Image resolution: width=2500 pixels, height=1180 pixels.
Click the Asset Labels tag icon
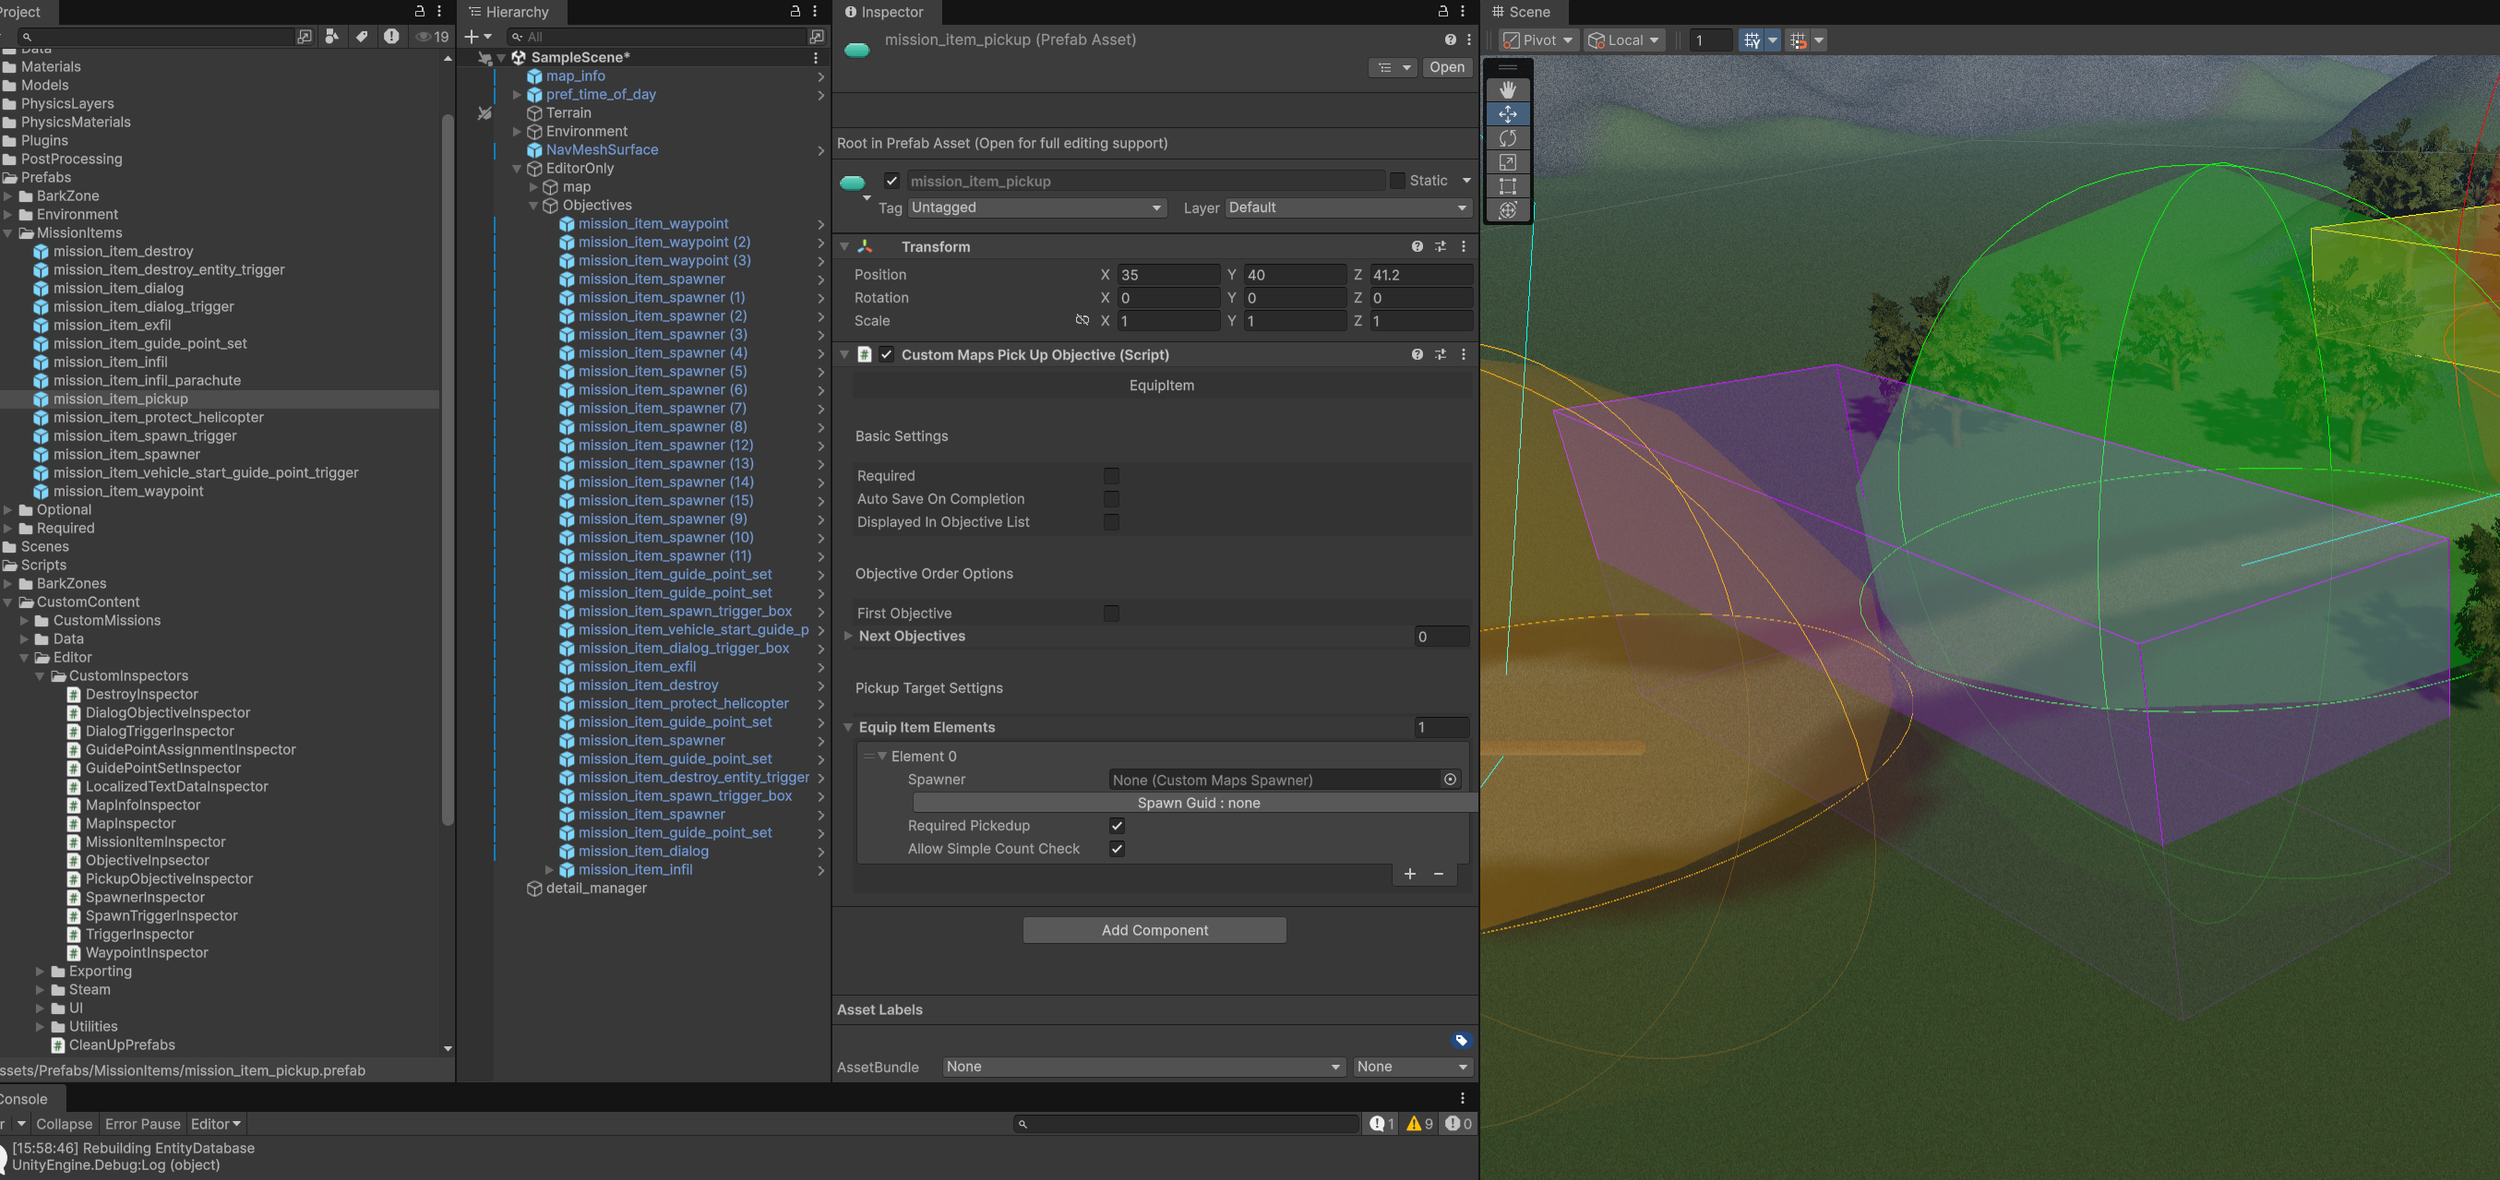(1461, 1041)
